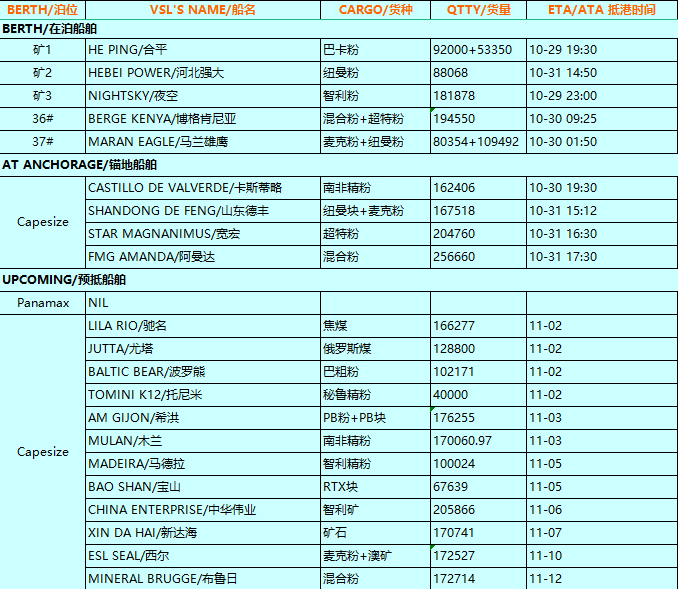Click vessel name MADEIRA/马德拉

click(137, 464)
